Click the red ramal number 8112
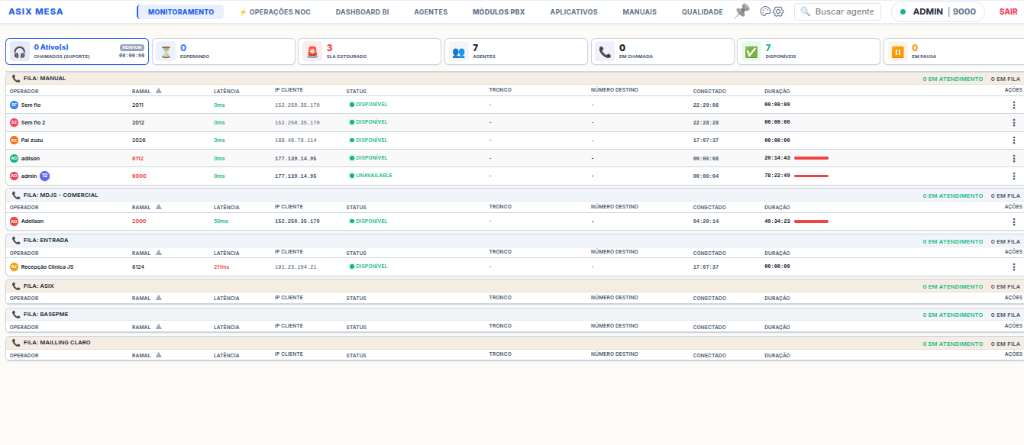Image resolution: width=1024 pixels, height=445 pixels. pos(138,158)
